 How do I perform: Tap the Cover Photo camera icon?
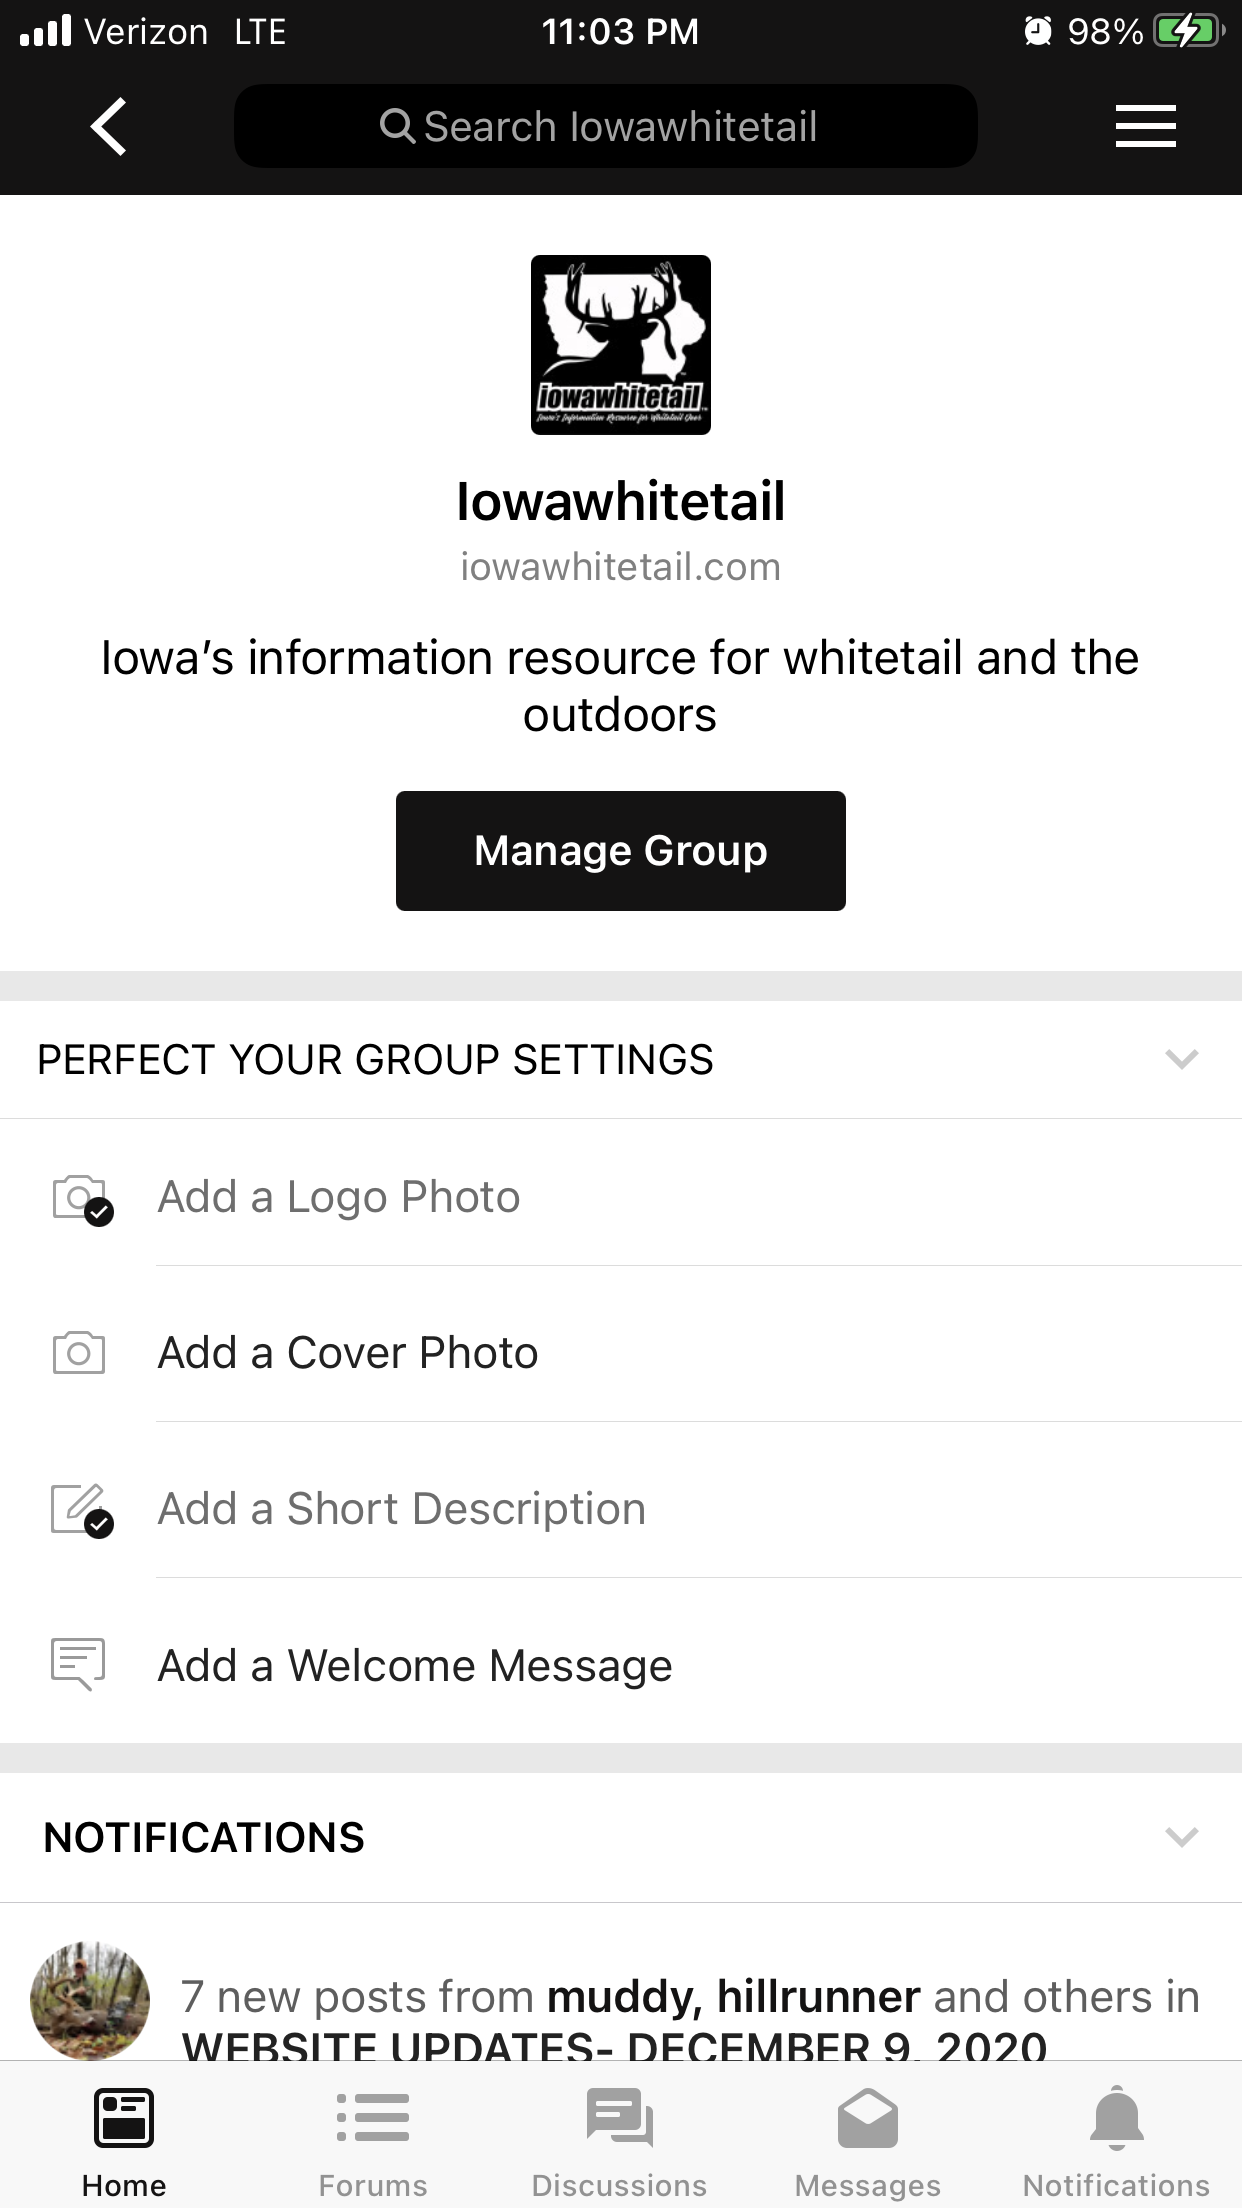tap(79, 1353)
